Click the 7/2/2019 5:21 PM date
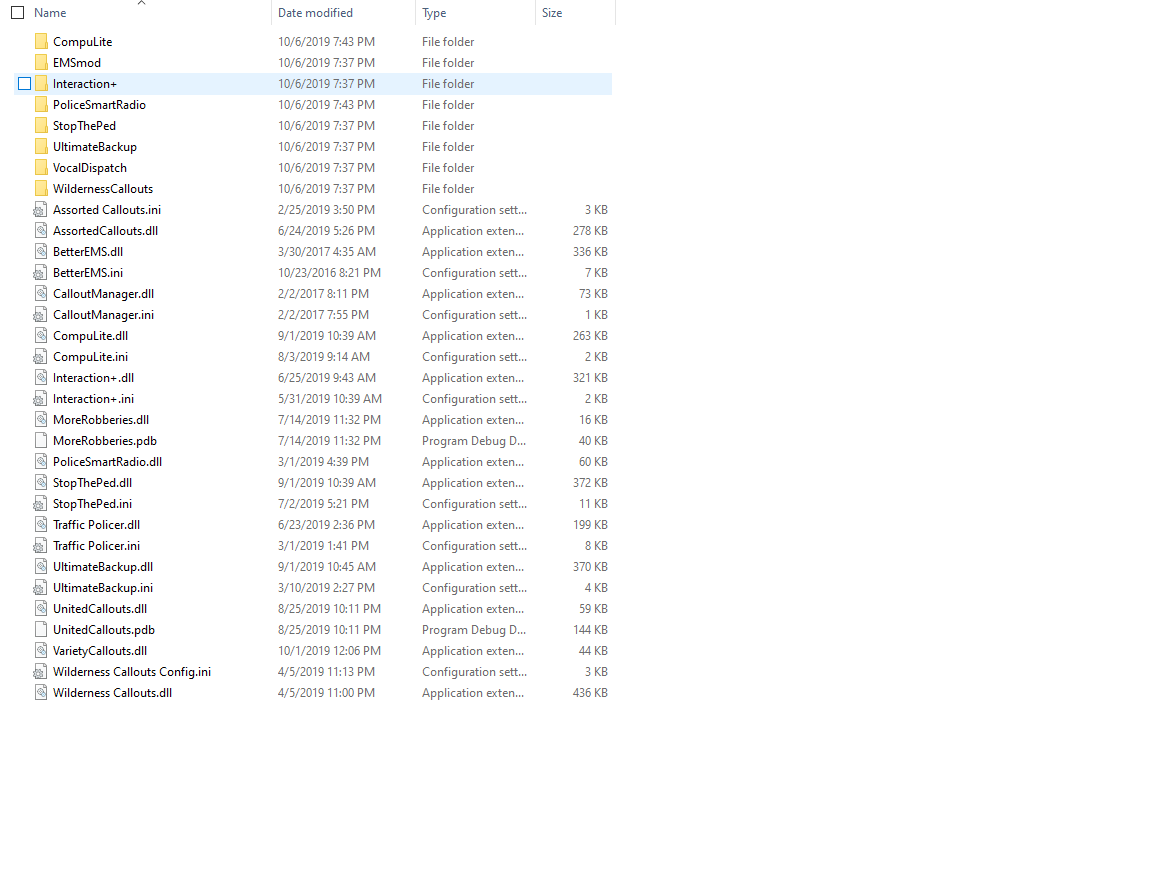The width and height of the screenshot is (1176, 883). coord(323,503)
